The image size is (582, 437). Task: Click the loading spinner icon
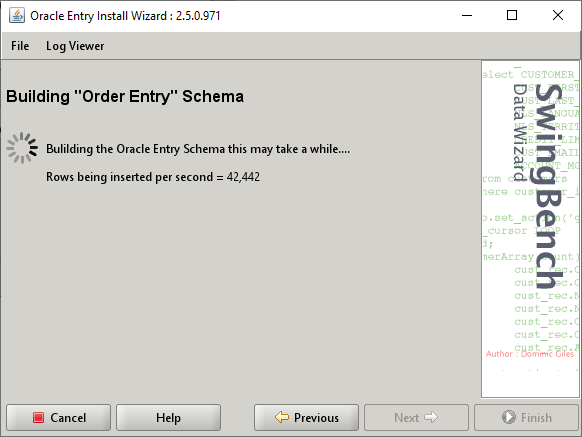pos(22,148)
